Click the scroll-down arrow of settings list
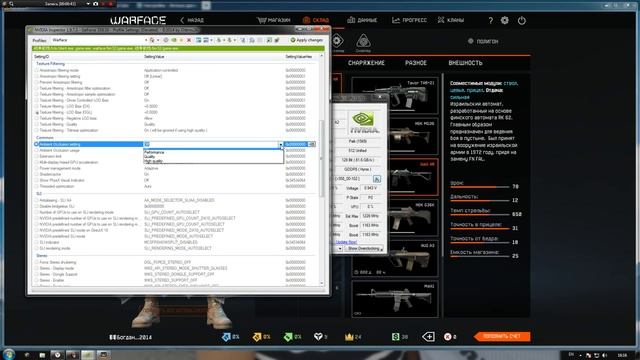640x360 pixels. [322, 283]
